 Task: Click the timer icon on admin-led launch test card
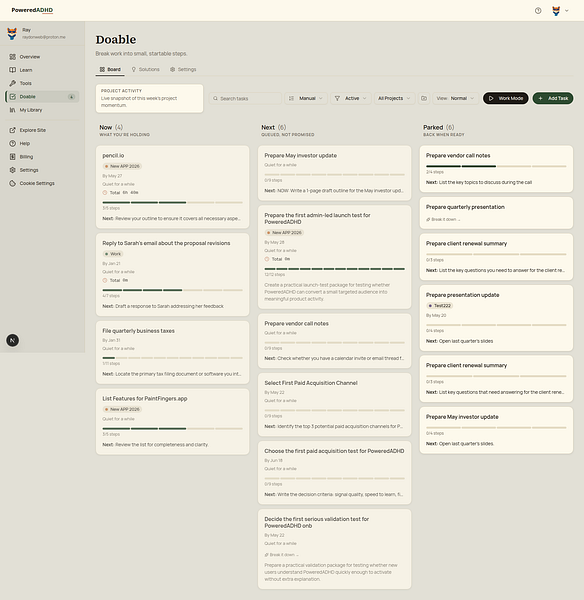pos(267,259)
